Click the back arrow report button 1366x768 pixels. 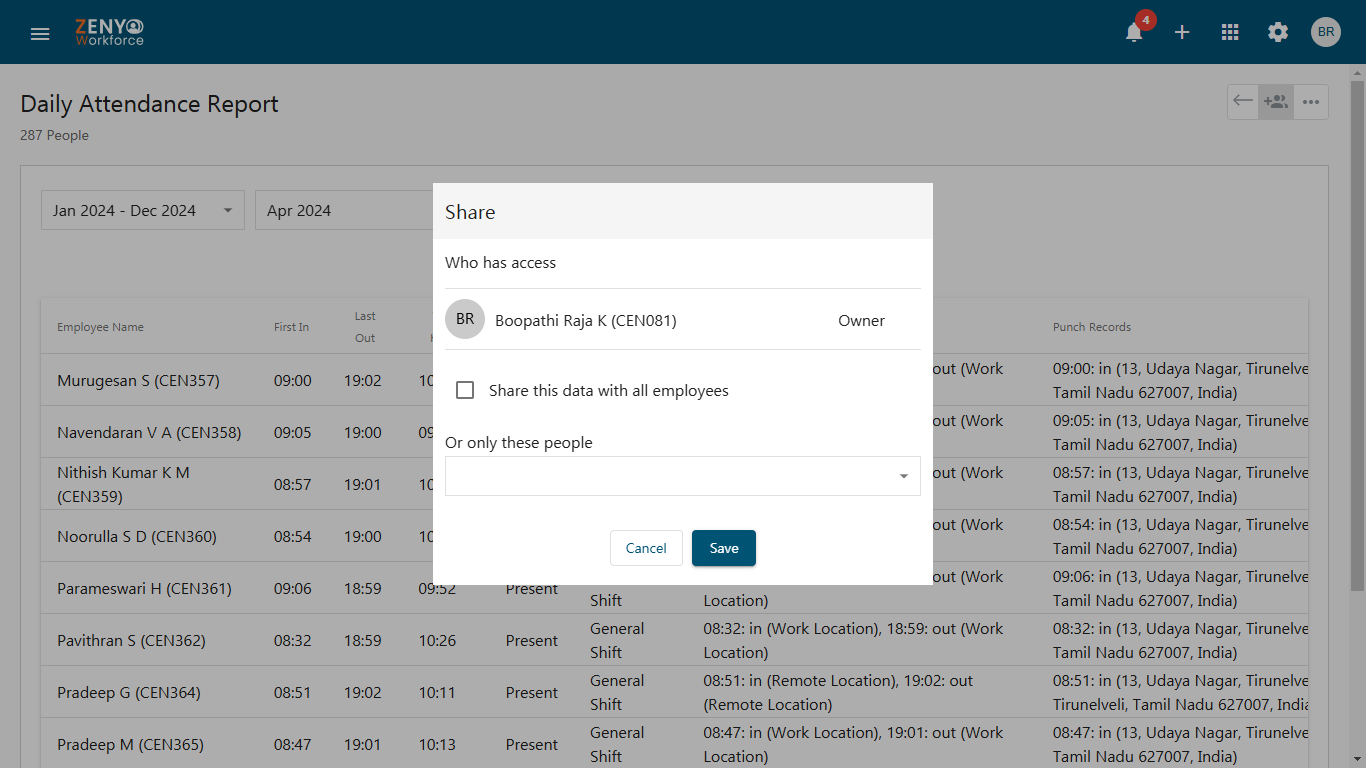1243,101
